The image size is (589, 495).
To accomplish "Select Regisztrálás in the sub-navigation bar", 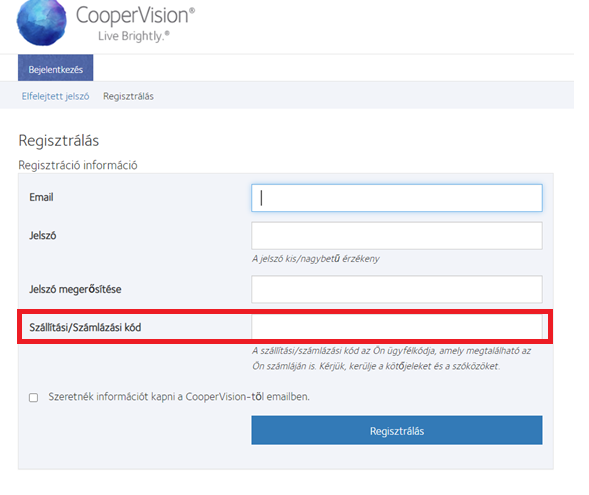I will pos(128,96).
